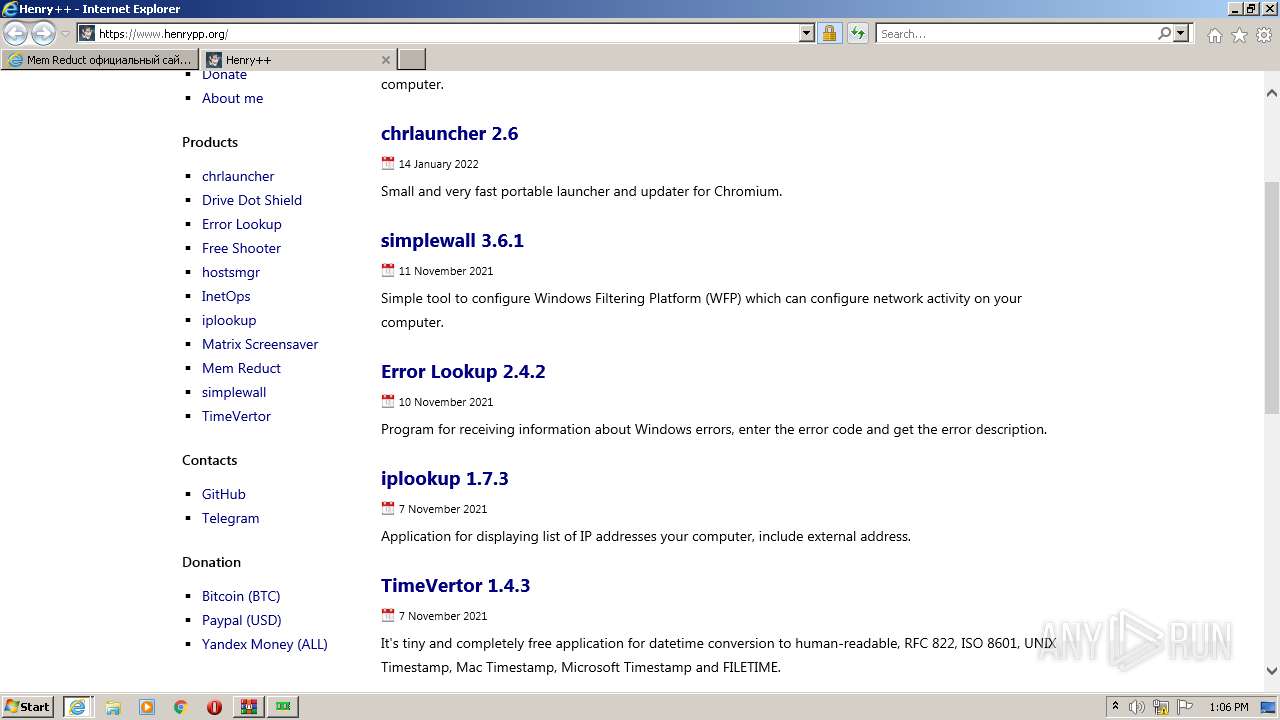Open Windows Explorer folder taskbar icon
The image size is (1280, 720).
pyautogui.click(x=113, y=707)
